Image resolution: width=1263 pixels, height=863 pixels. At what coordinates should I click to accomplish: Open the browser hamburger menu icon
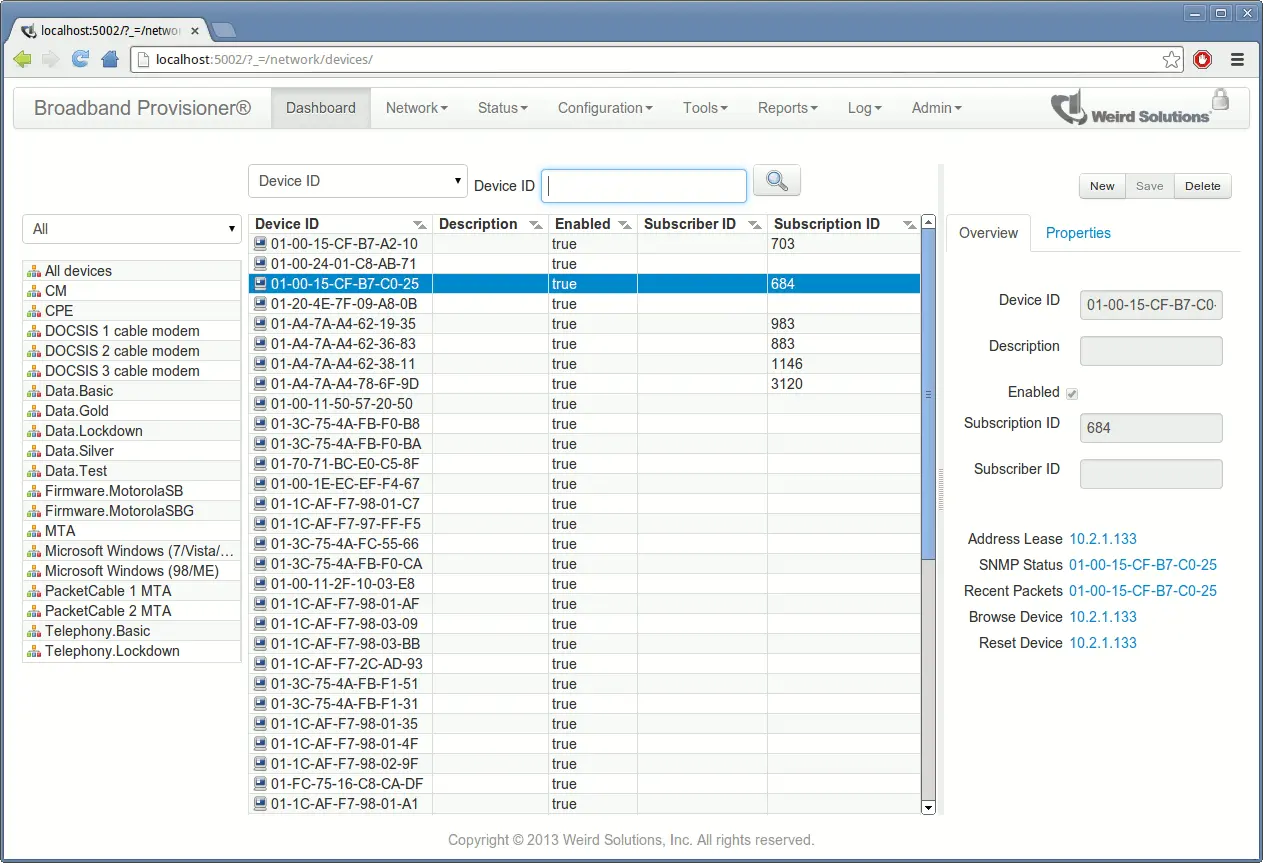click(x=1238, y=59)
